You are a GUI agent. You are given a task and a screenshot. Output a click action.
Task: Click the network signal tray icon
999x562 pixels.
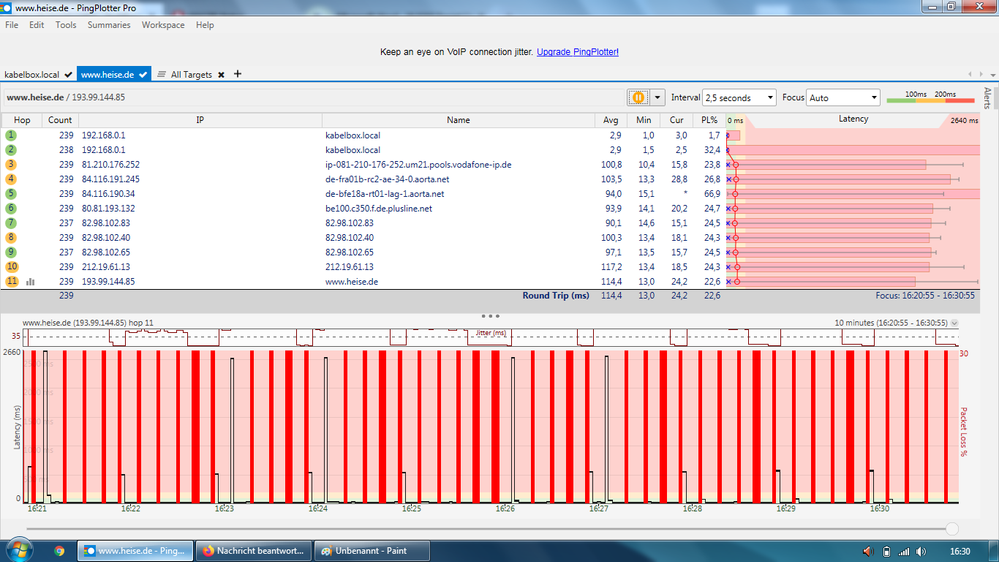[903, 552]
